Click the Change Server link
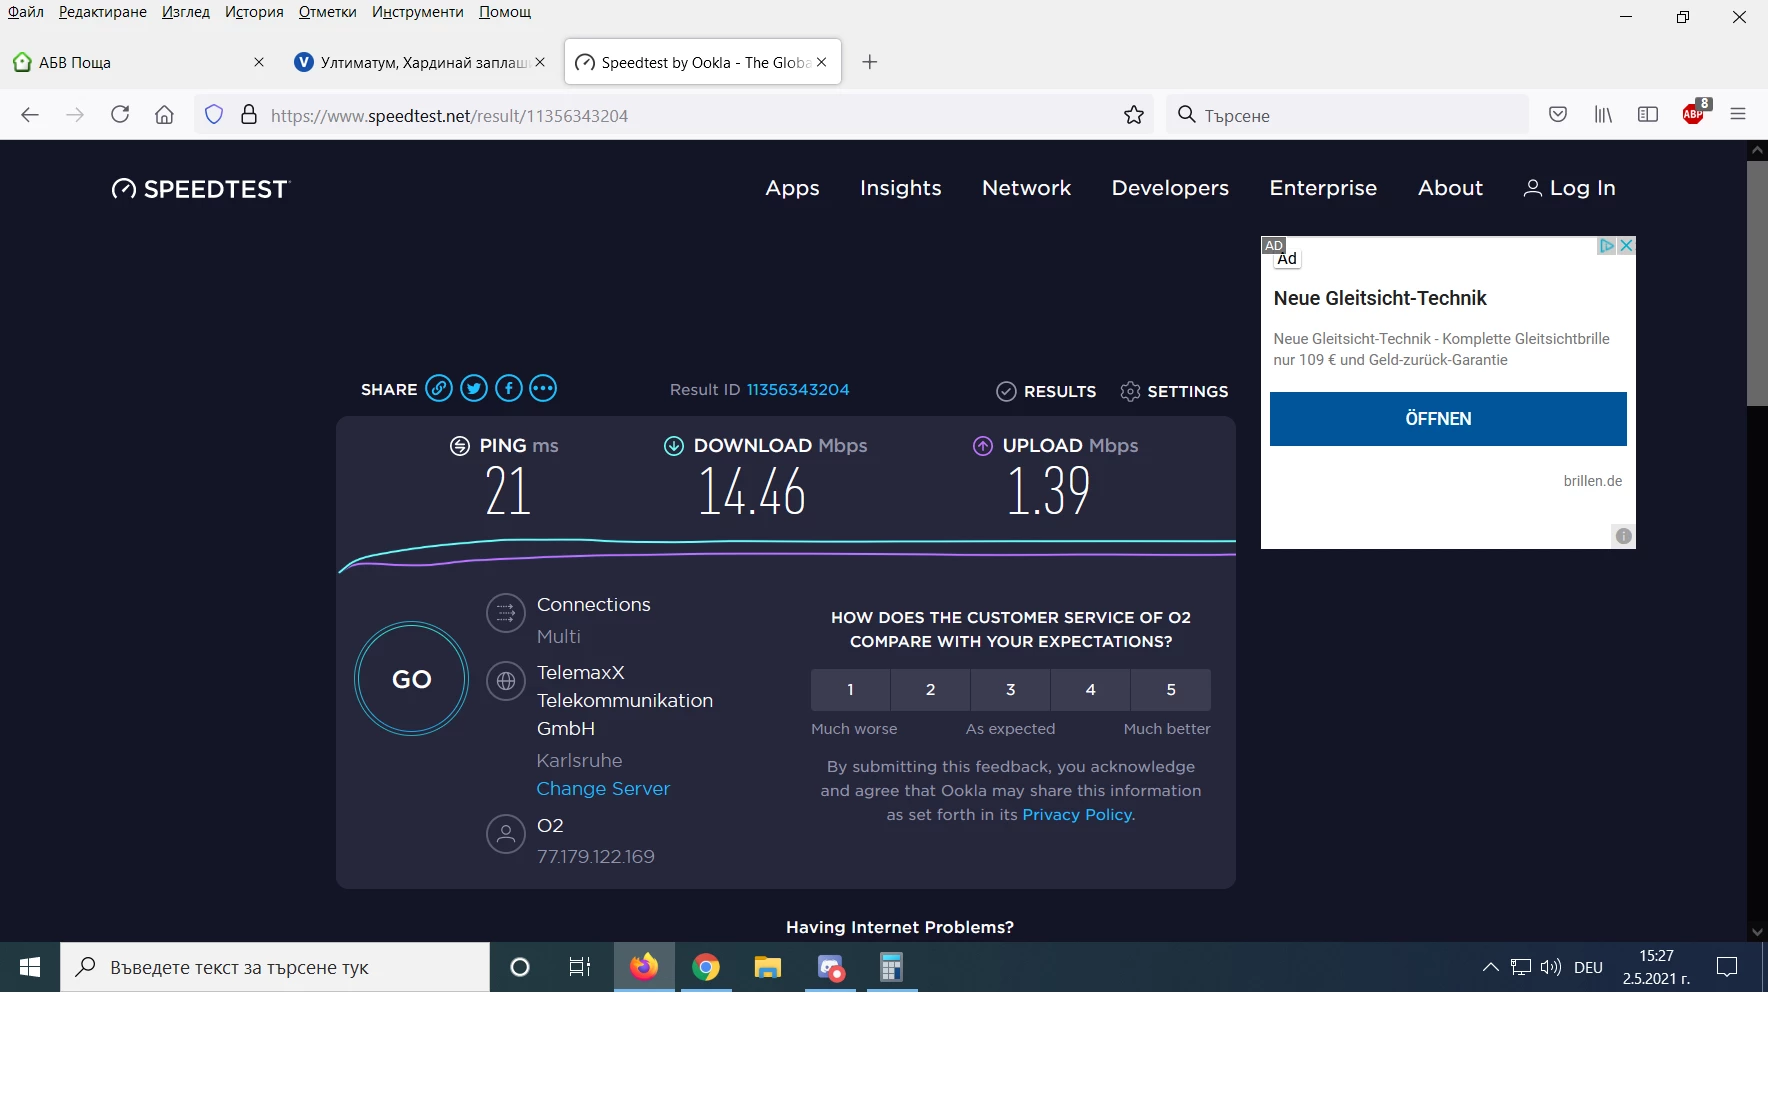The height and width of the screenshot is (1112, 1768). tap(603, 788)
